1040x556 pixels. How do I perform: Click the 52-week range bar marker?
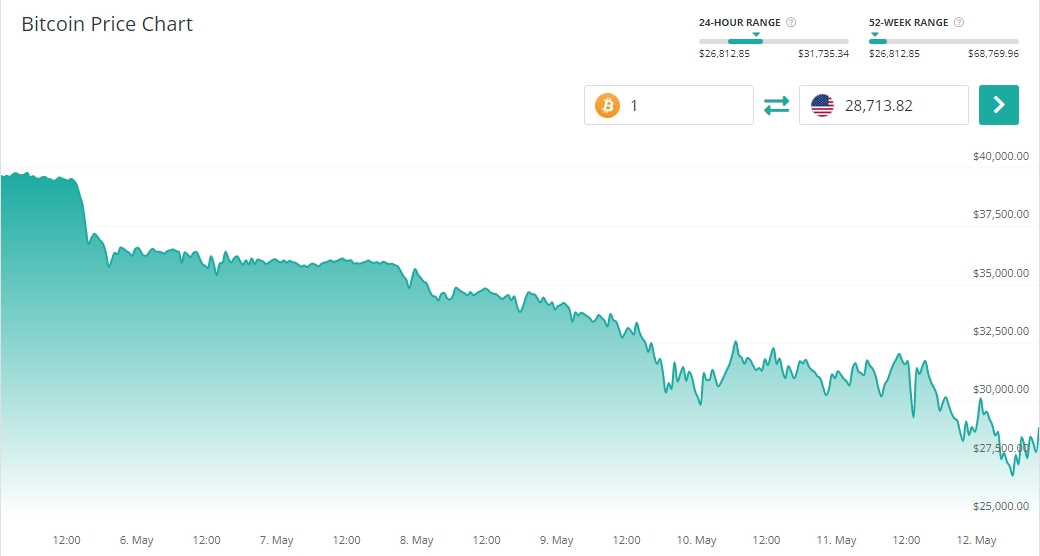tap(875, 35)
